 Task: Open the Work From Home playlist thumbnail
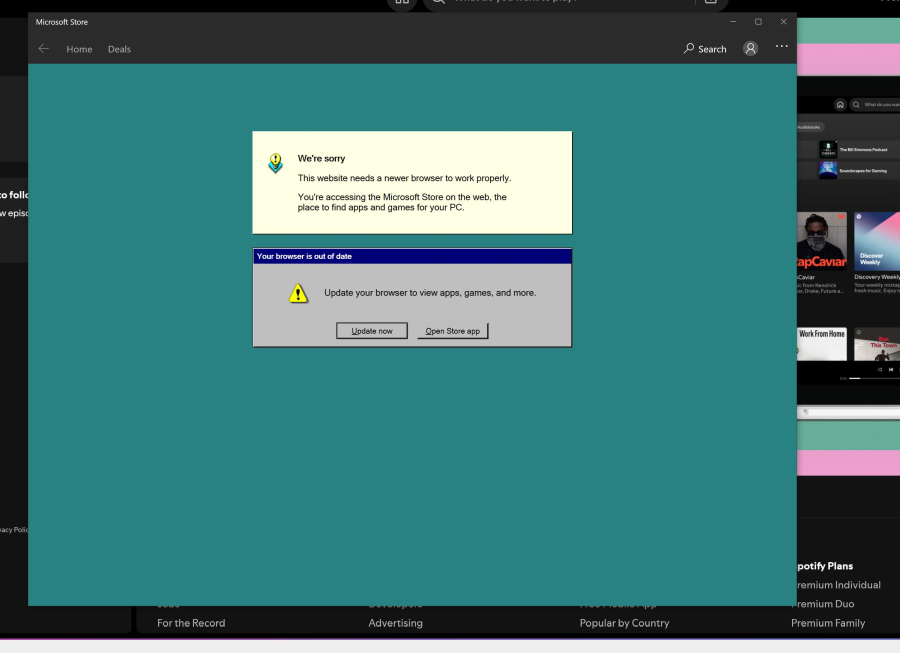(x=822, y=344)
